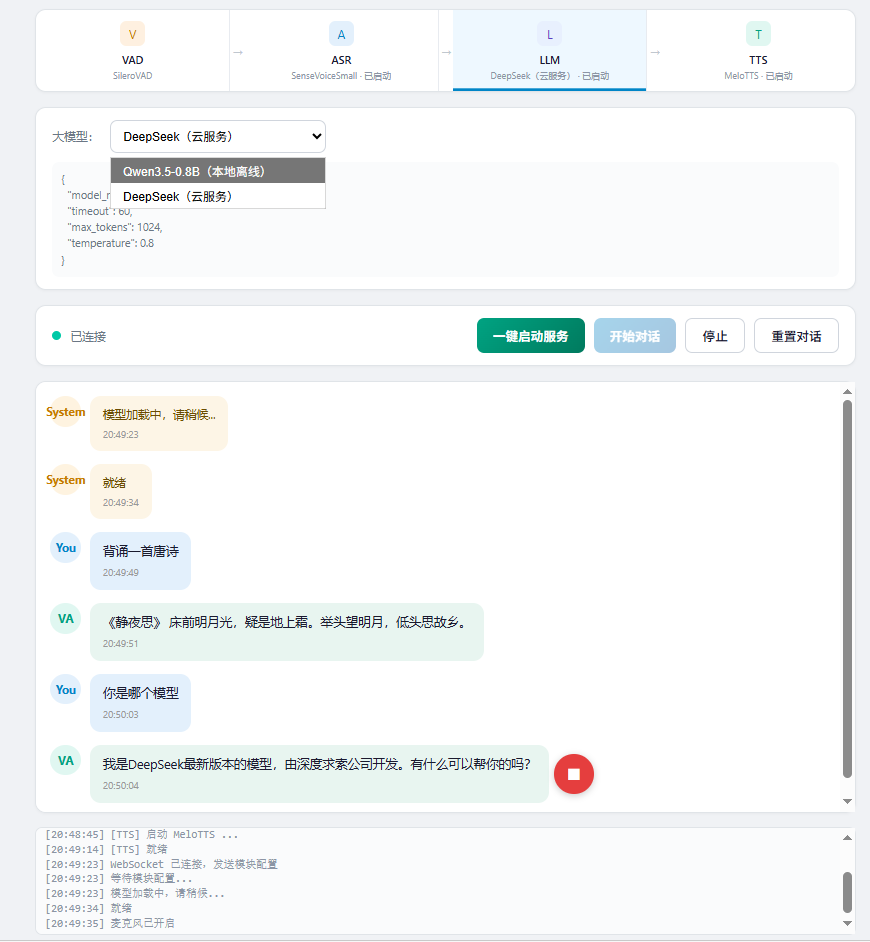Click You avatar beside 背诵一首唐诗

point(65,547)
